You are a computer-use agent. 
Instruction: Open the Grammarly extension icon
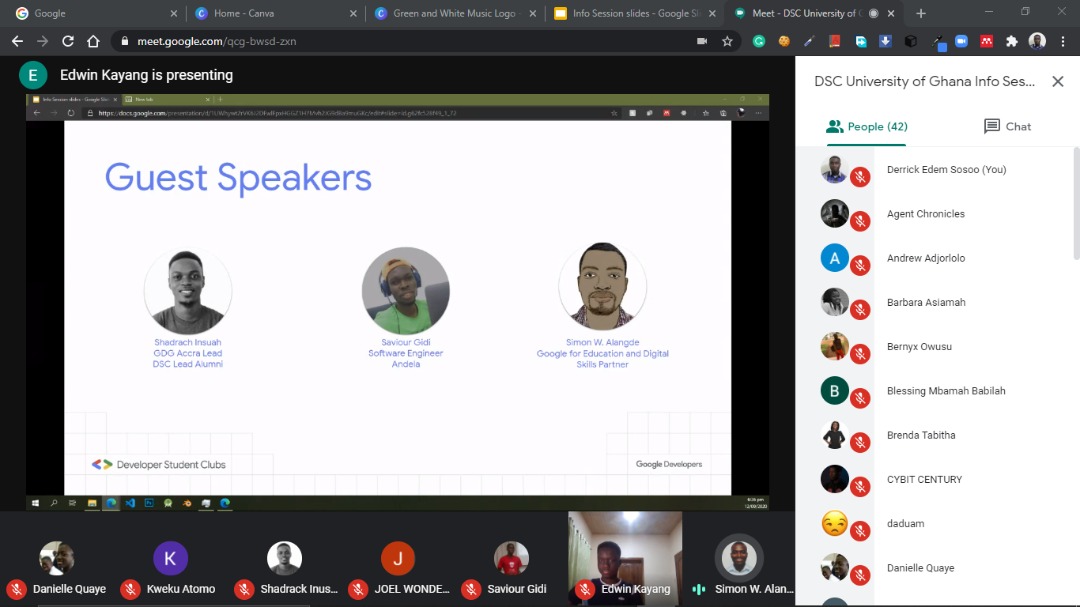coord(759,41)
